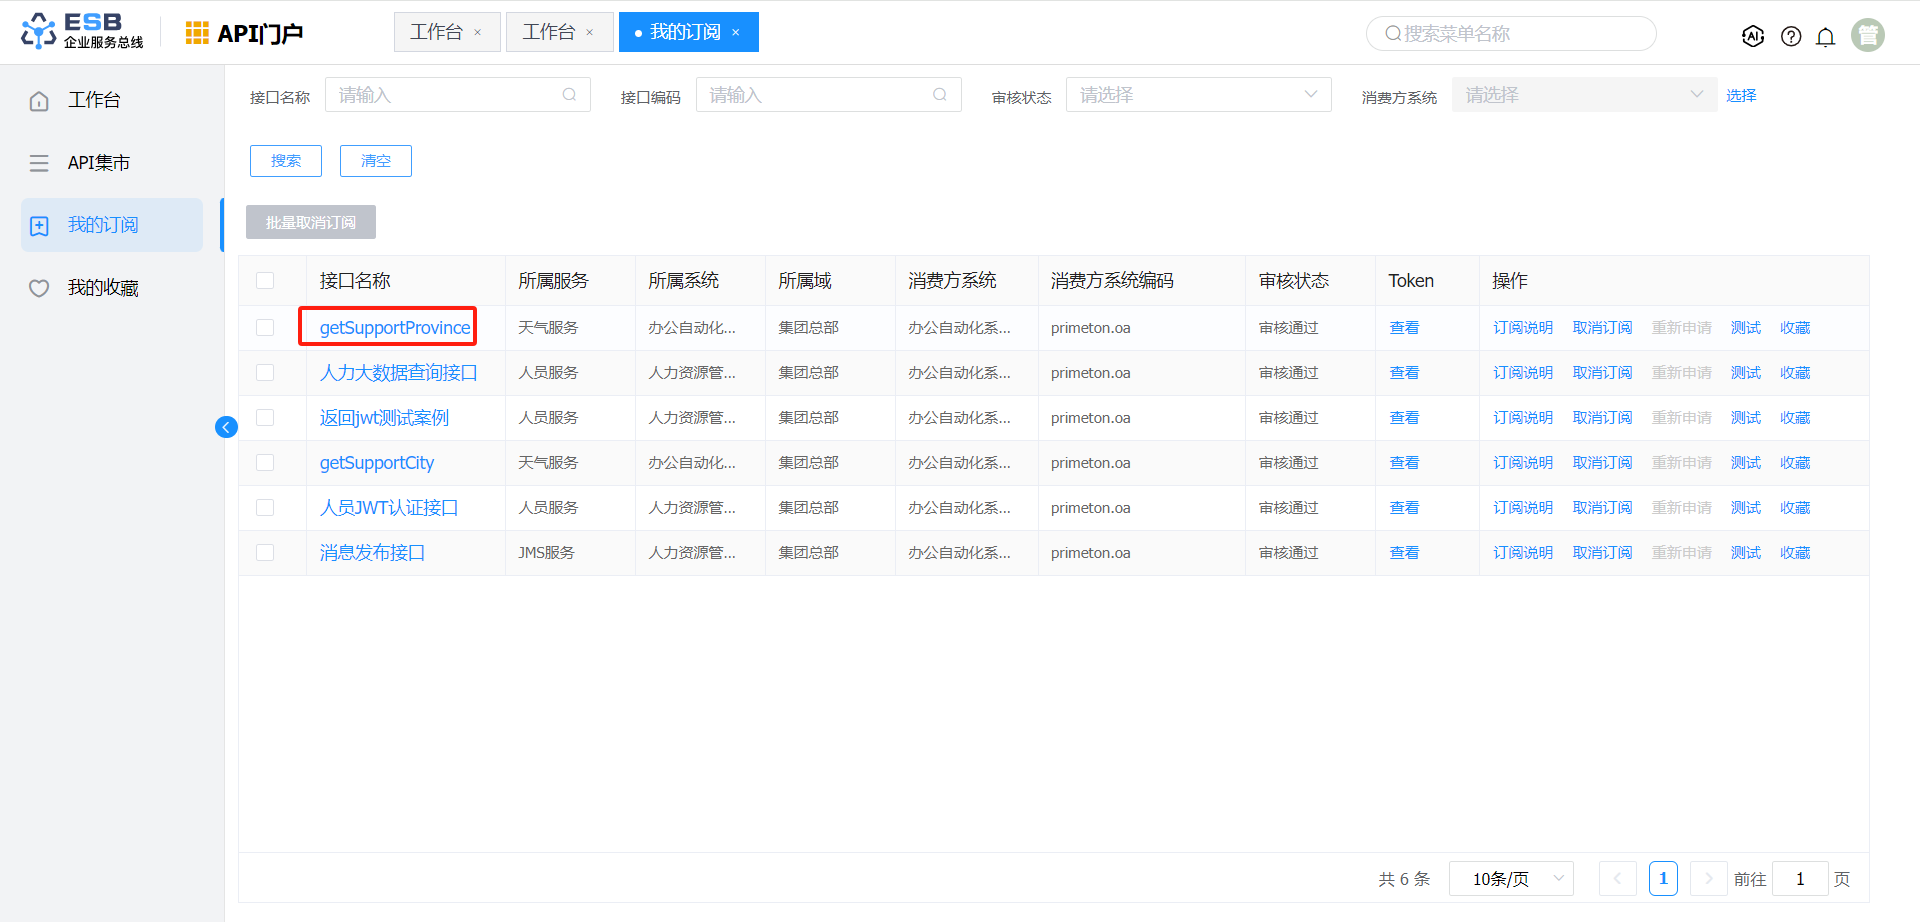Expand the 消费方系统 dropdown
Screen dimensions: 1920x922
tap(1583, 95)
